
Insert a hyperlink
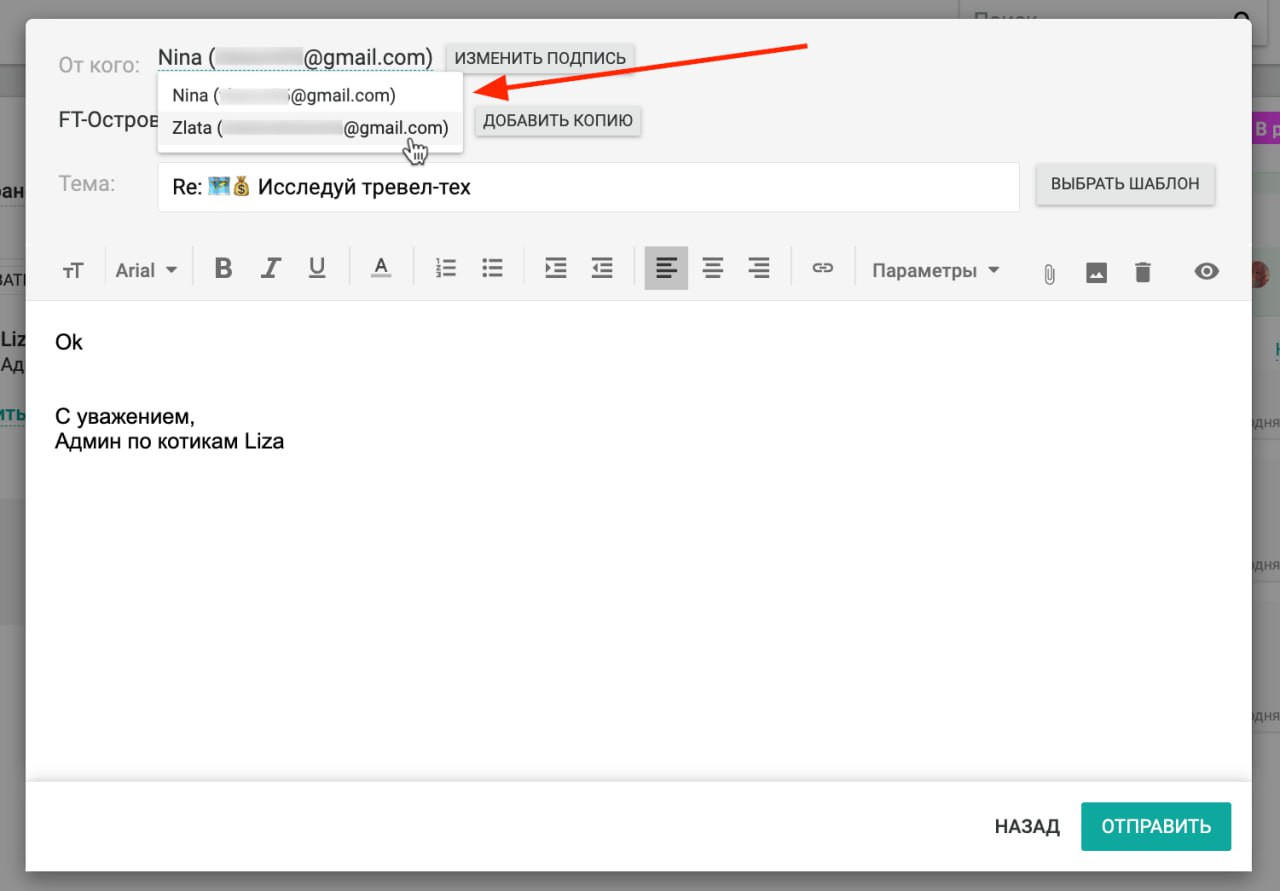822,269
